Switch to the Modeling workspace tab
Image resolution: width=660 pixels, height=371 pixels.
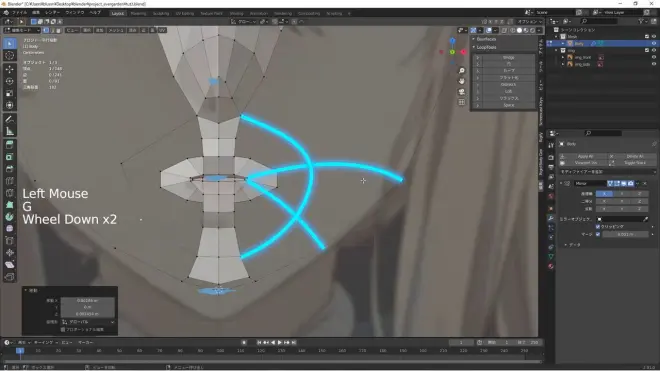click(138, 13)
